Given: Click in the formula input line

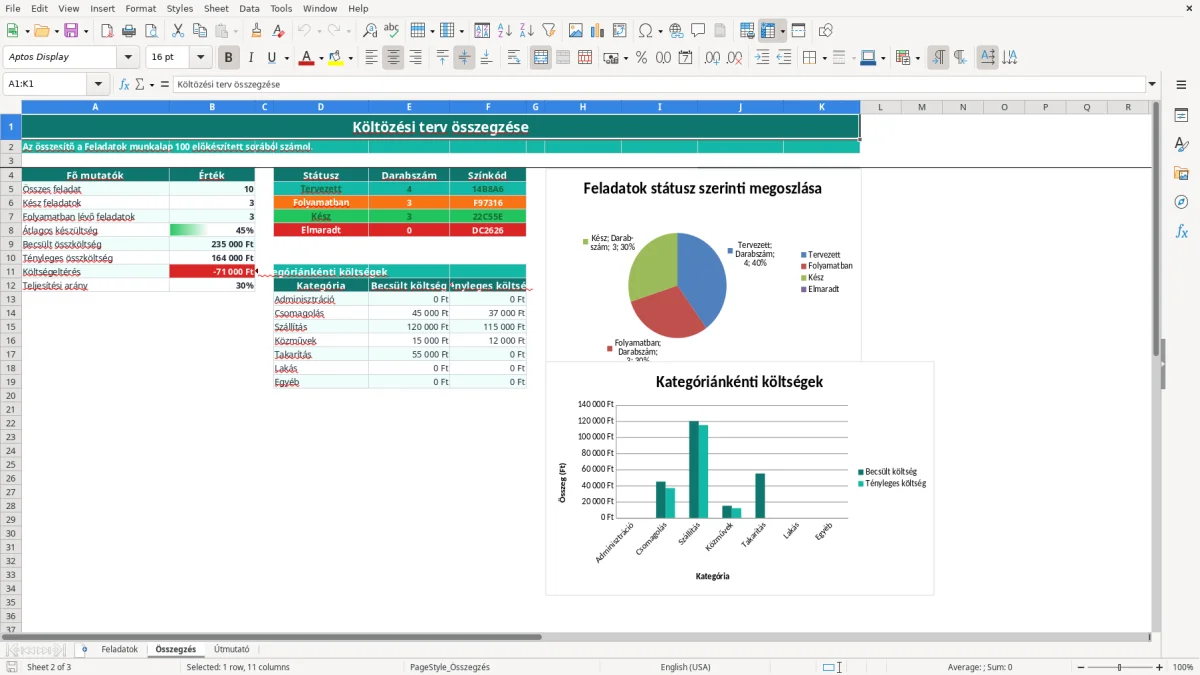Looking at the screenshot, I should pyautogui.click(x=659, y=85).
